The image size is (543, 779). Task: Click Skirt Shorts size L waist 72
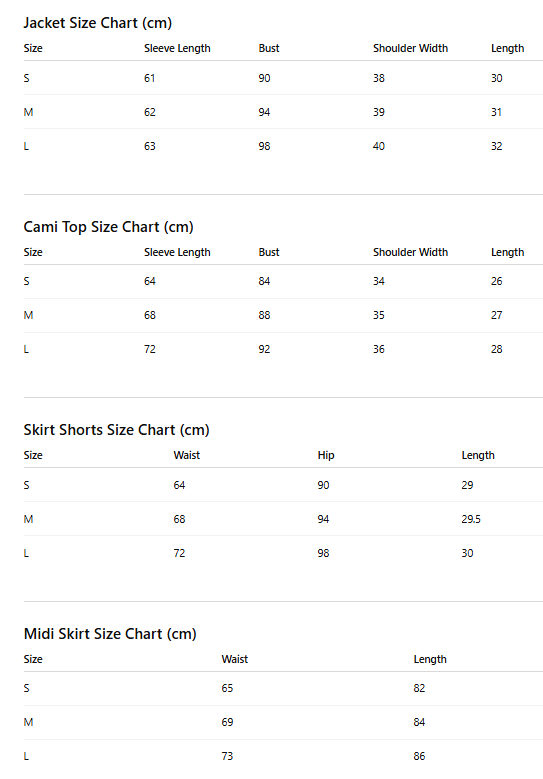coord(179,553)
